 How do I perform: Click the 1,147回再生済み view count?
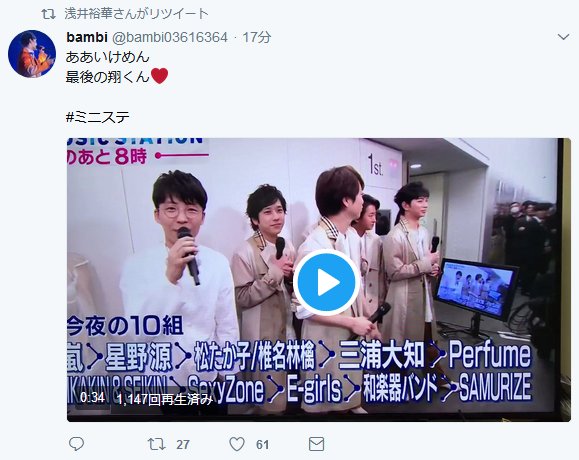pos(165,399)
